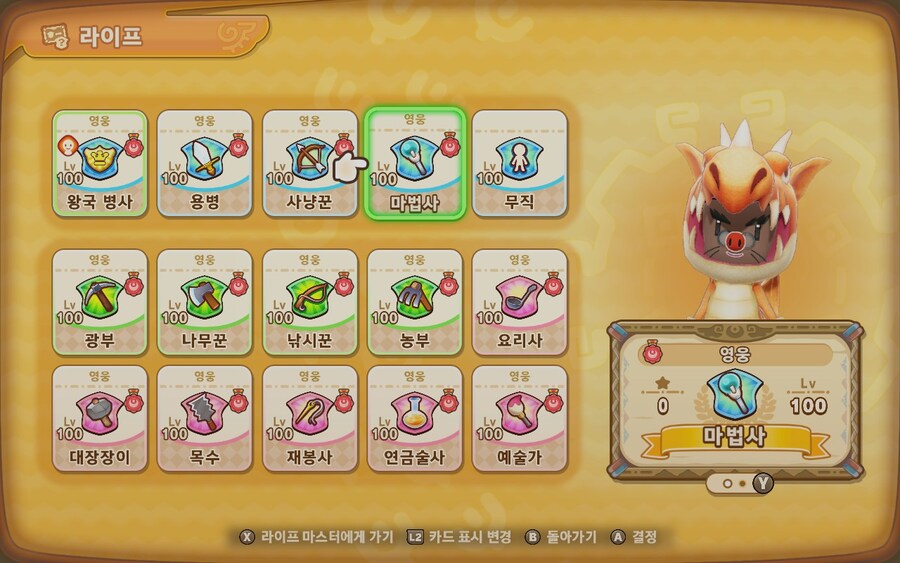Choose the 연금술사 flask life card

pos(414,419)
